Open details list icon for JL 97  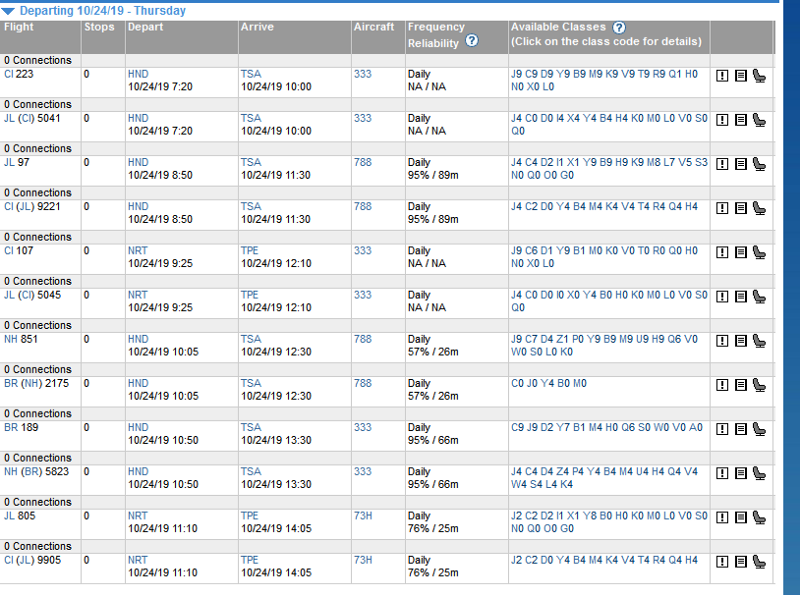coord(741,164)
